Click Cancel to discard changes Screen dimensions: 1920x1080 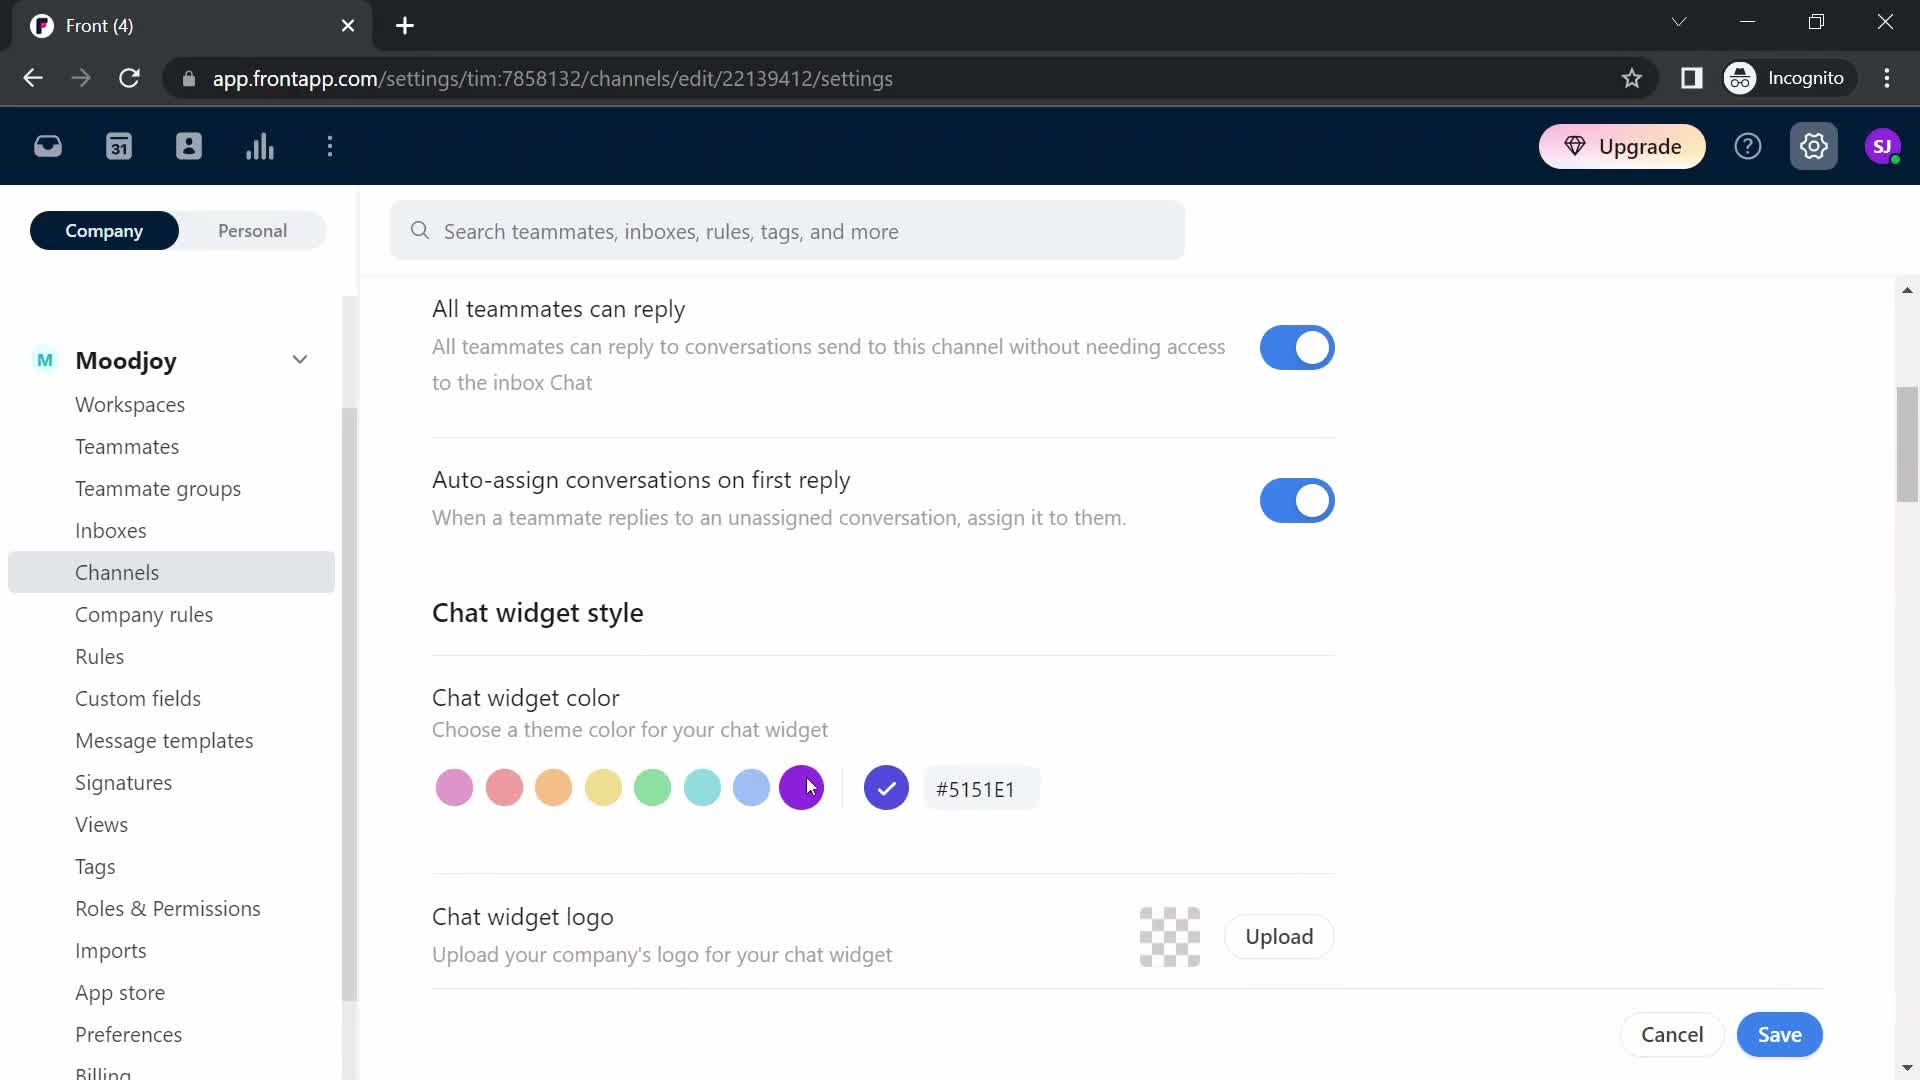(x=1672, y=1034)
